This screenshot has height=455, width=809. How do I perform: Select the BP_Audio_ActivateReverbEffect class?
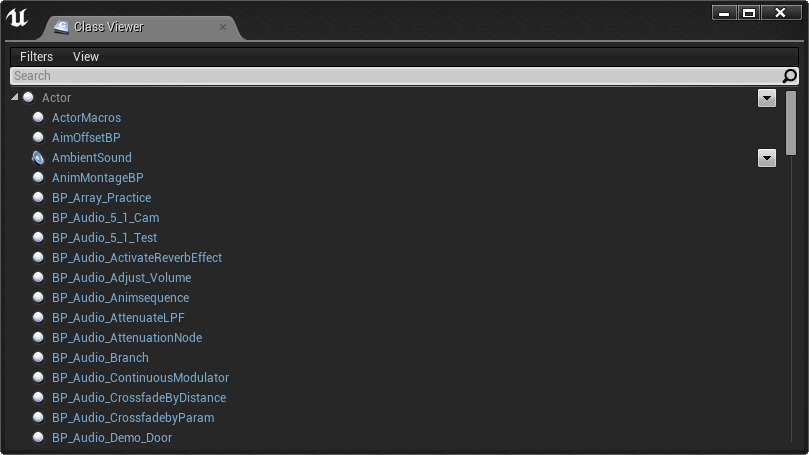[x=137, y=257]
